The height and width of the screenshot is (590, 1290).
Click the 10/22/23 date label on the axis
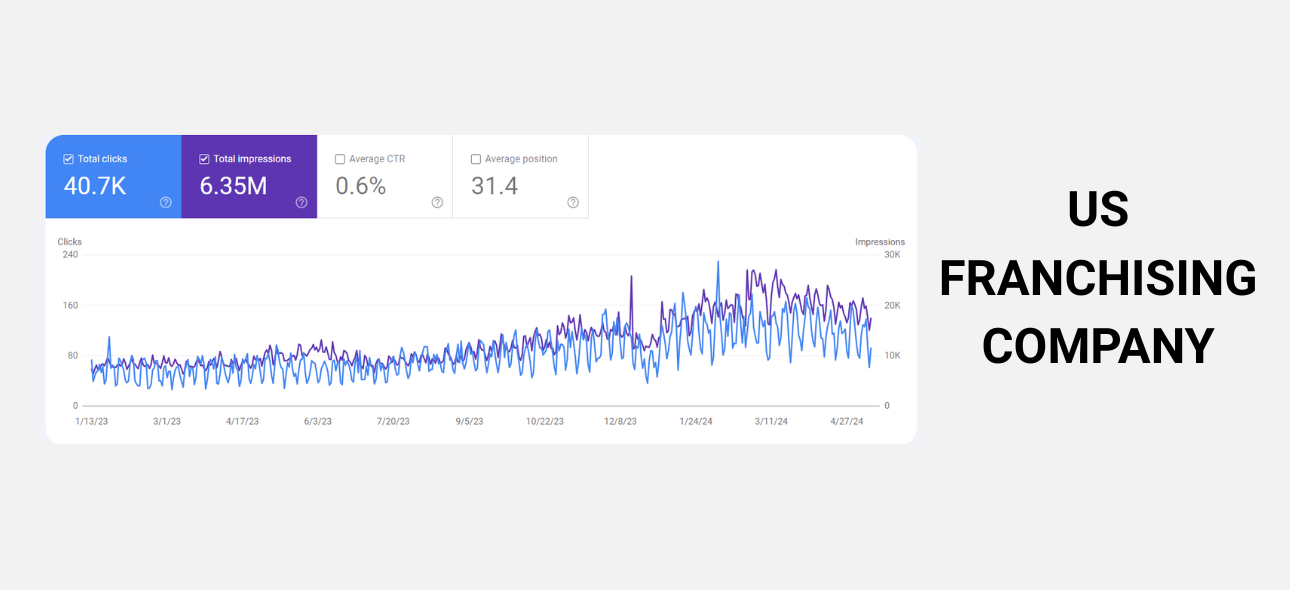click(545, 422)
